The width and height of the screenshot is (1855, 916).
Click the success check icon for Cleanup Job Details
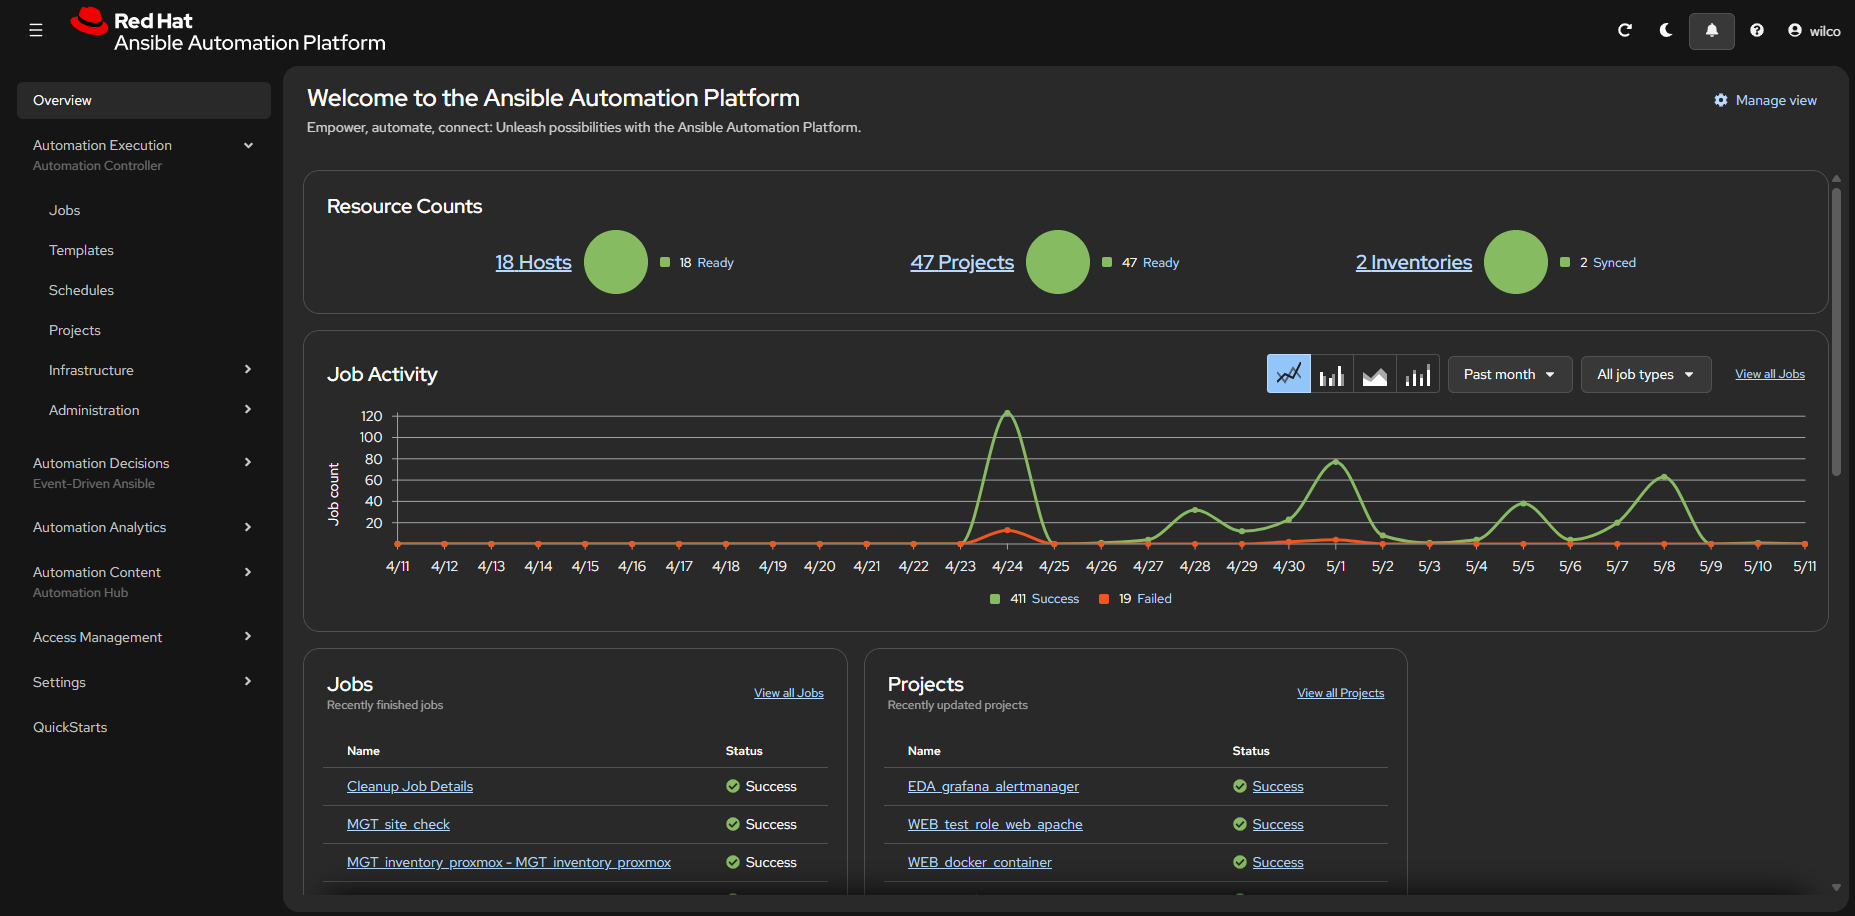tap(733, 786)
